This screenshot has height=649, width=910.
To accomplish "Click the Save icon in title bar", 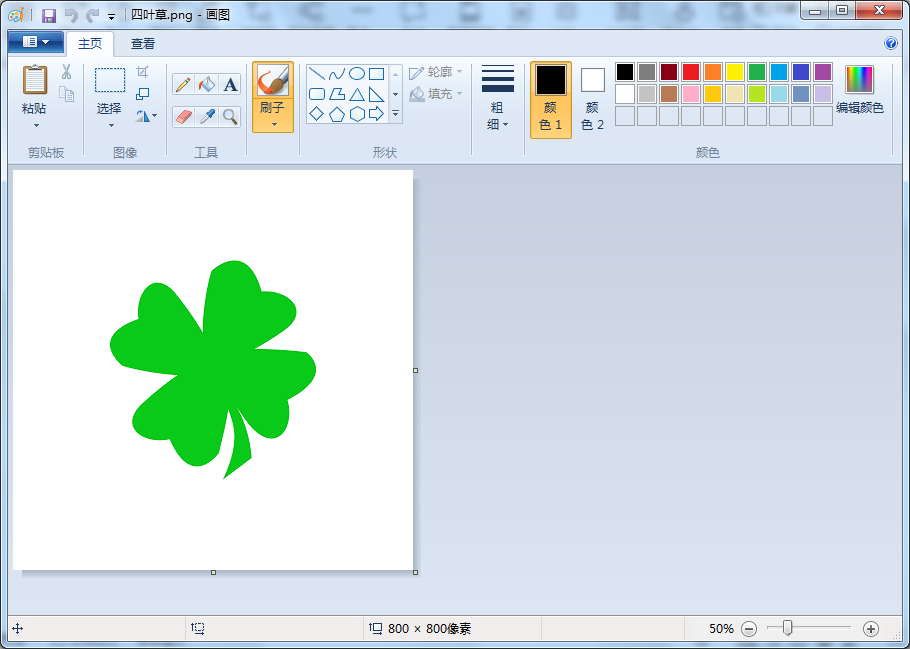I will 49,15.
